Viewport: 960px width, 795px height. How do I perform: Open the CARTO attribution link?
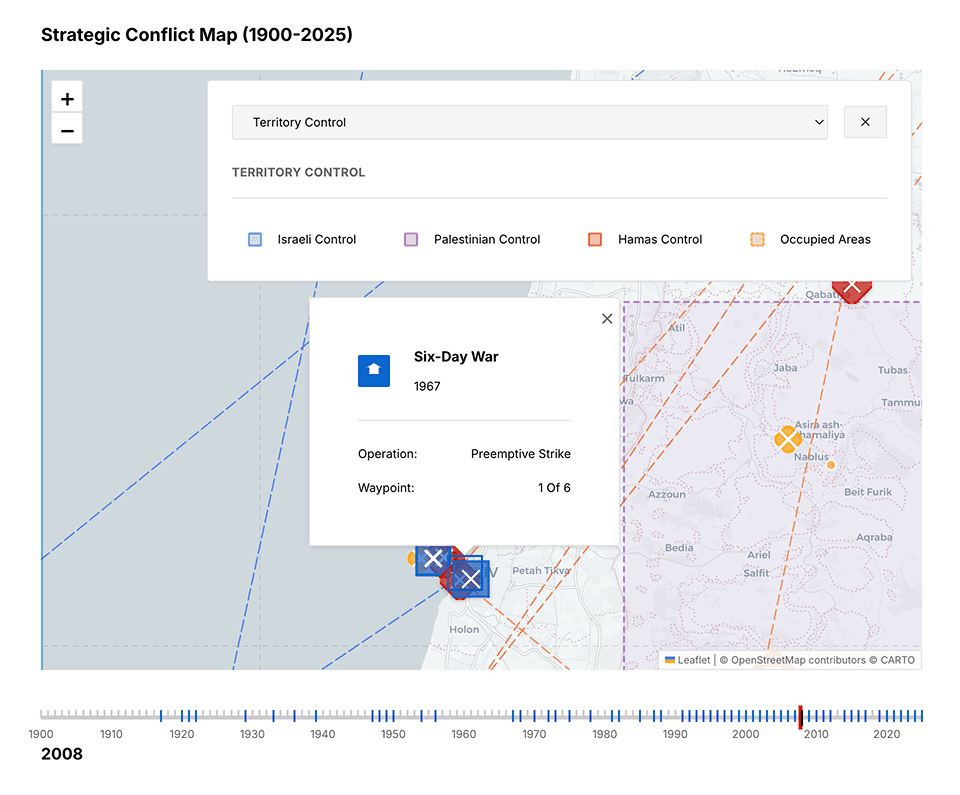coord(897,660)
